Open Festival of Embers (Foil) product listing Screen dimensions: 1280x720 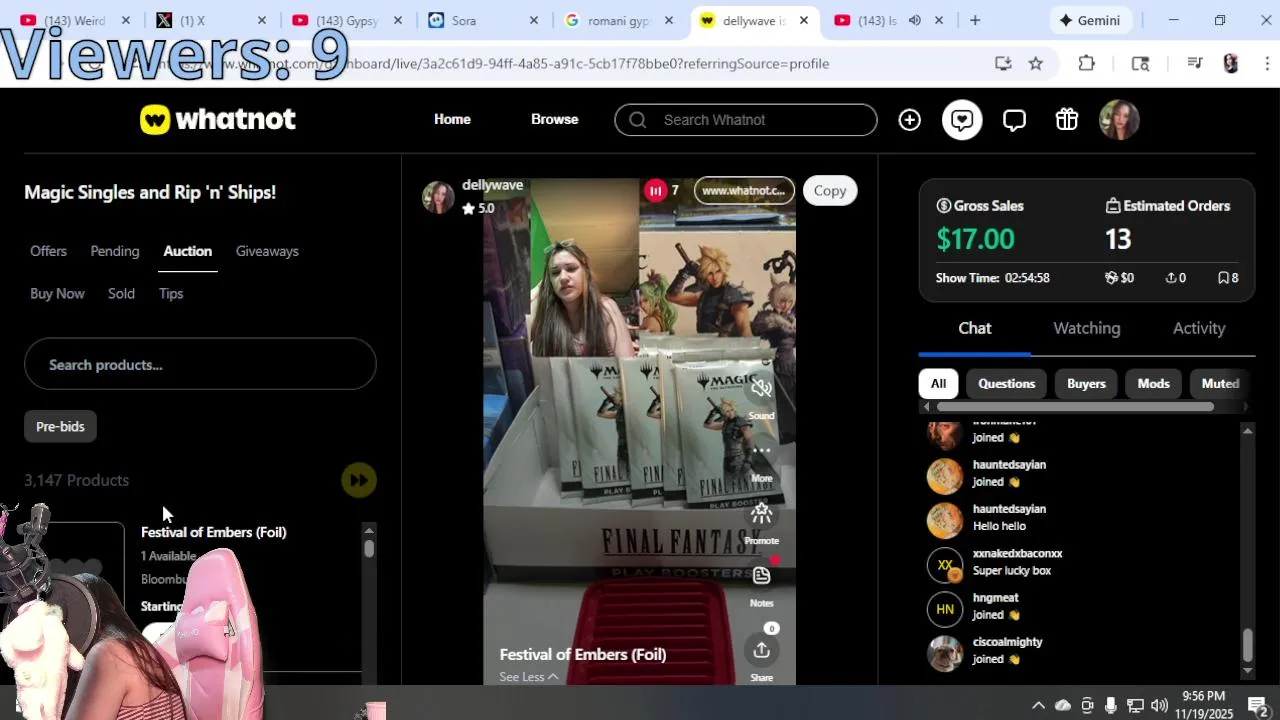[213, 532]
